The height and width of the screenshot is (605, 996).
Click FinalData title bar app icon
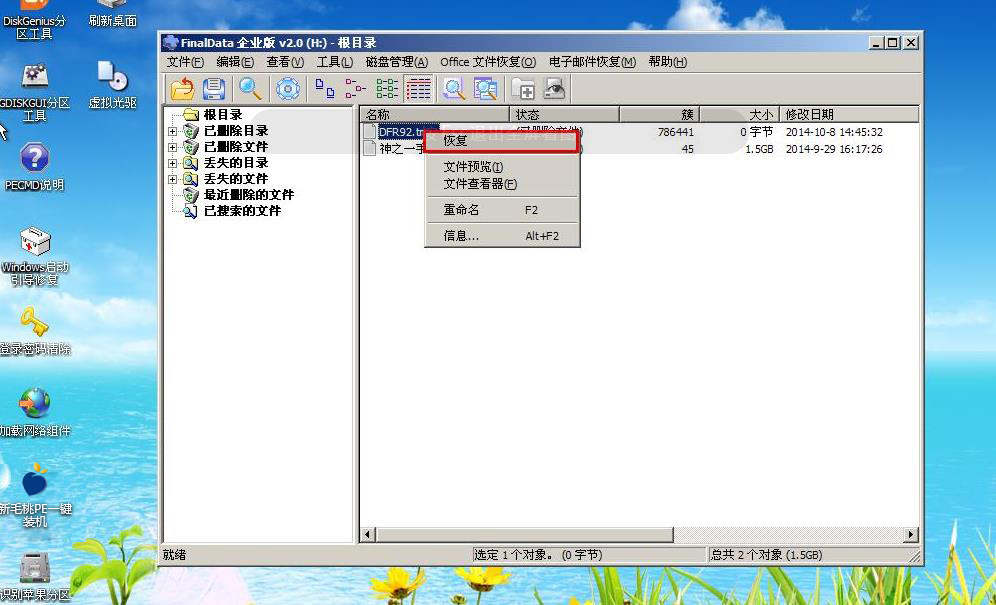[x=170, y=43]
